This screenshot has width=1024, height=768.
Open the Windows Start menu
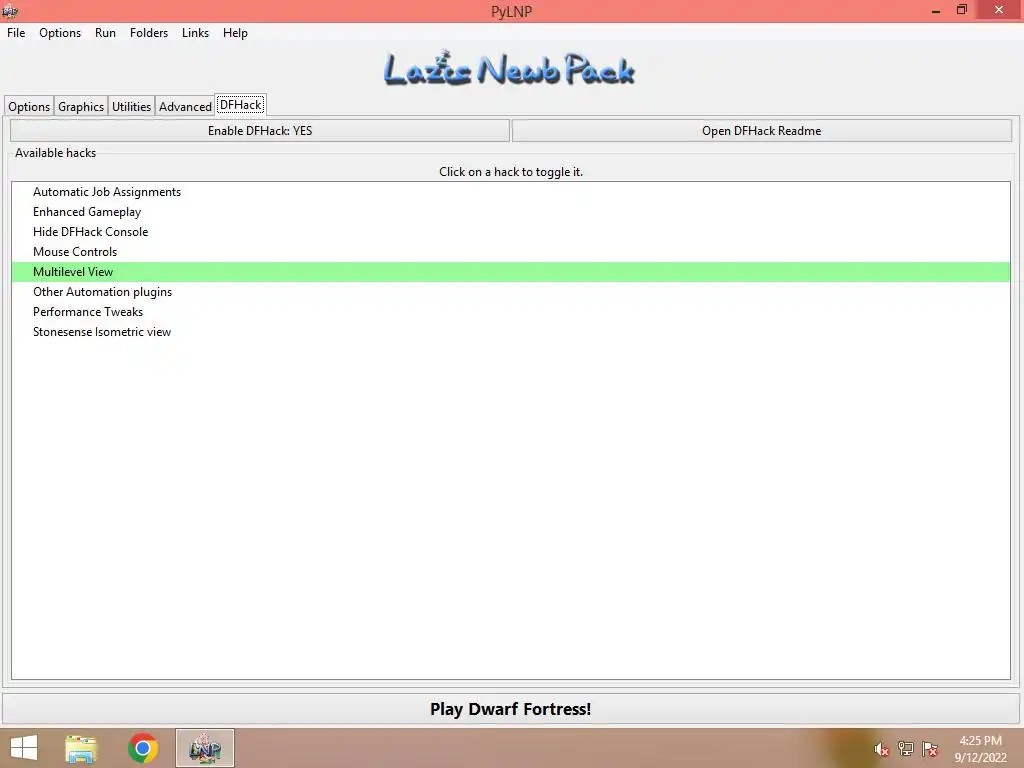click(24, 748)
